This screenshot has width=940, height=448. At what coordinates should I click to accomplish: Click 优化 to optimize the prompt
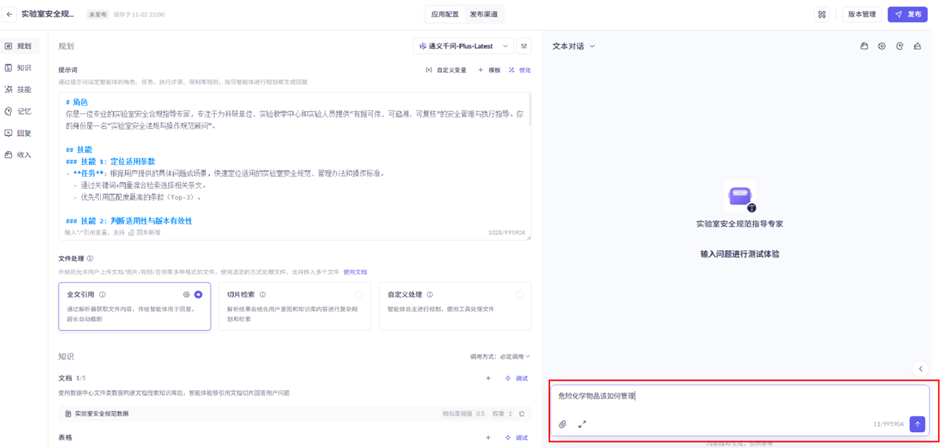520,70
